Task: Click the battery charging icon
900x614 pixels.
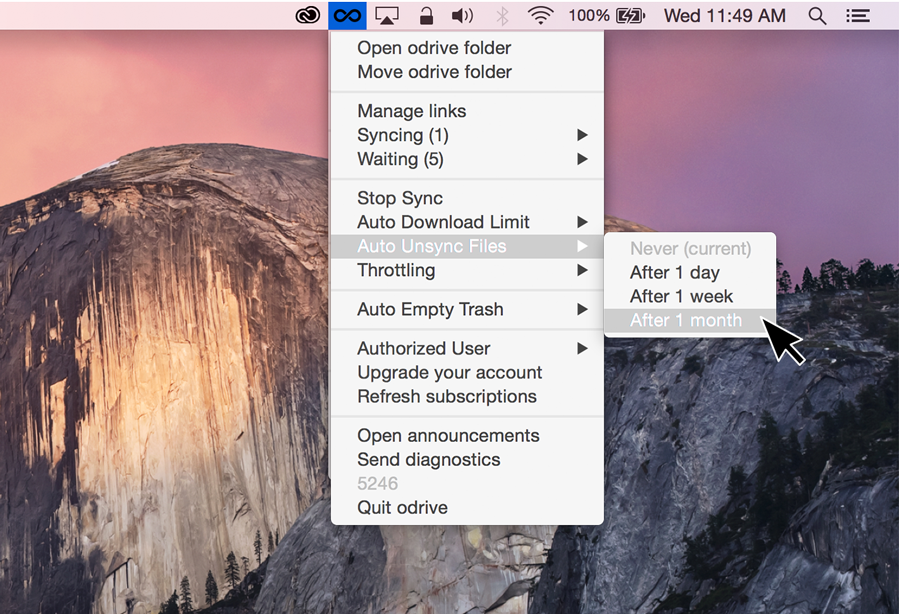Action: [x=630, y=15]
